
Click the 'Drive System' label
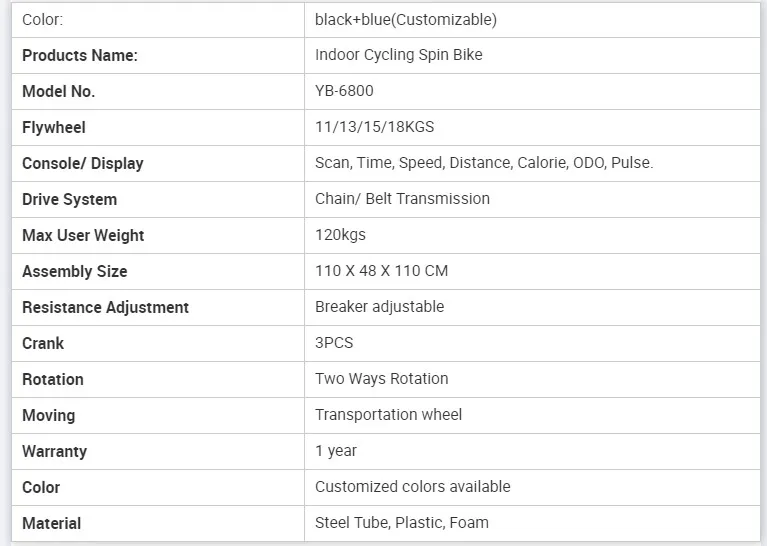[69, 200]
